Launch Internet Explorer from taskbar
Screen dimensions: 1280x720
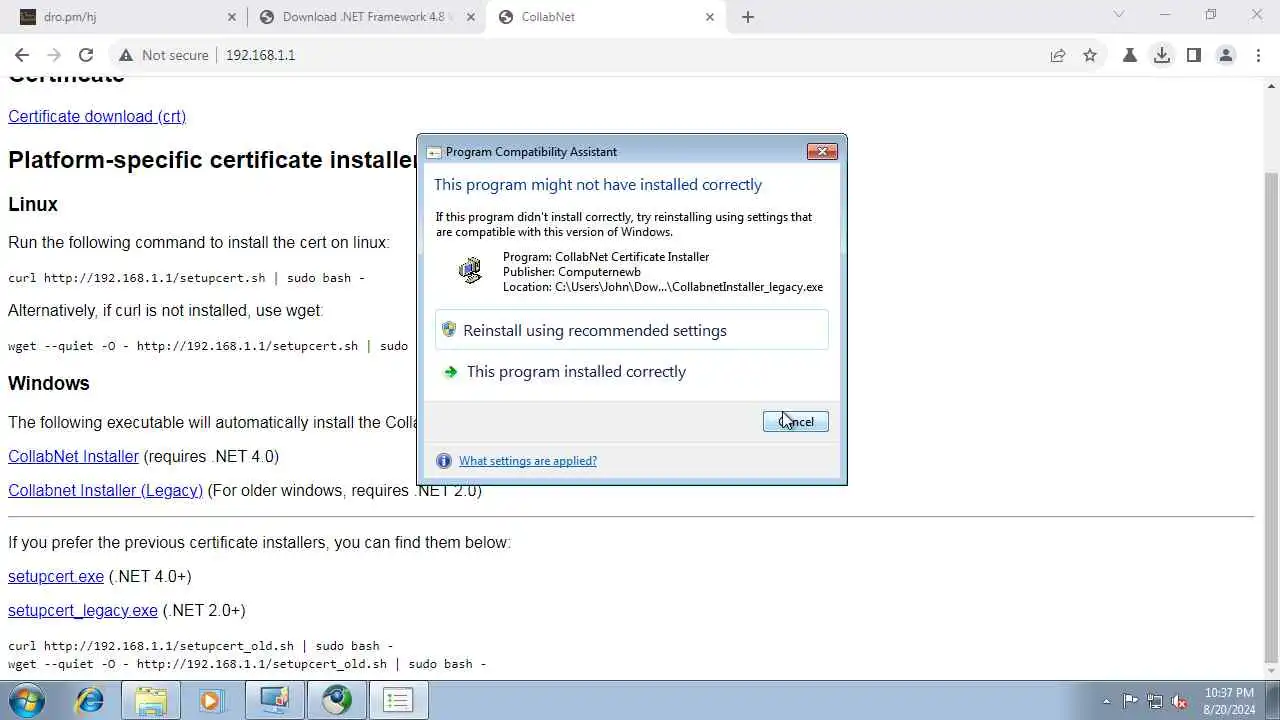[x=90, y=700]
